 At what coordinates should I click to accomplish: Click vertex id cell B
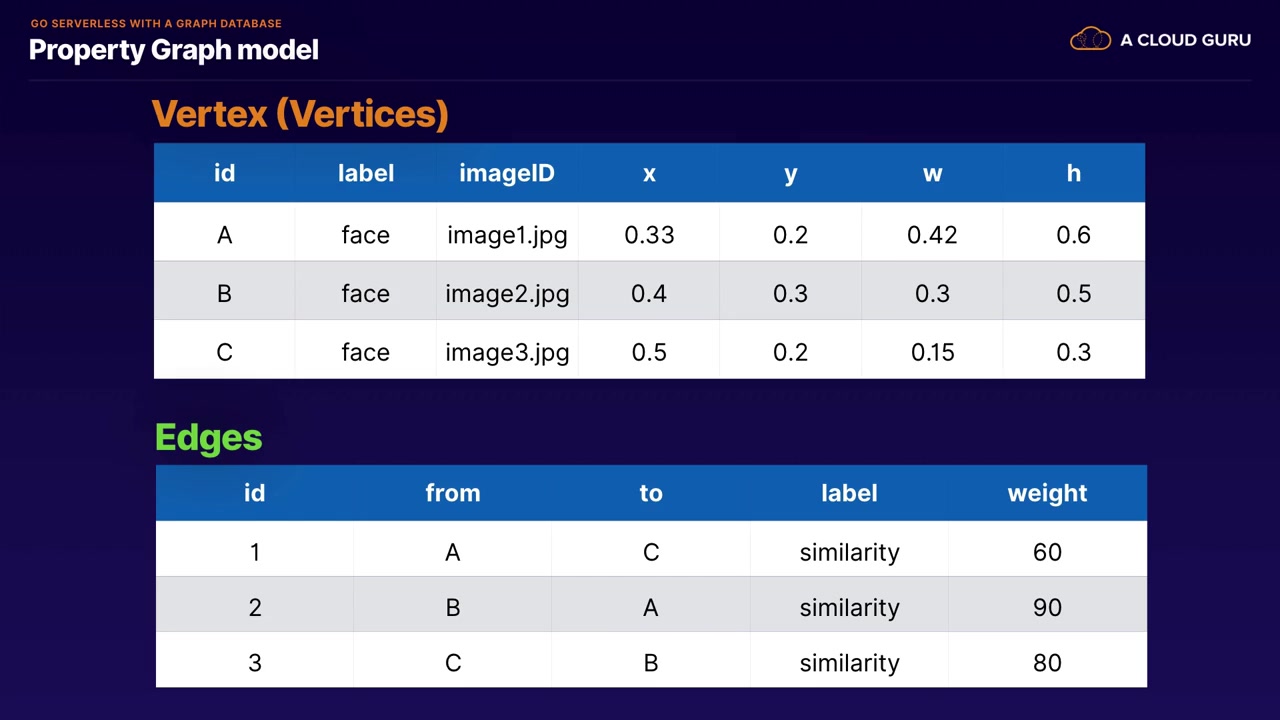224,294
